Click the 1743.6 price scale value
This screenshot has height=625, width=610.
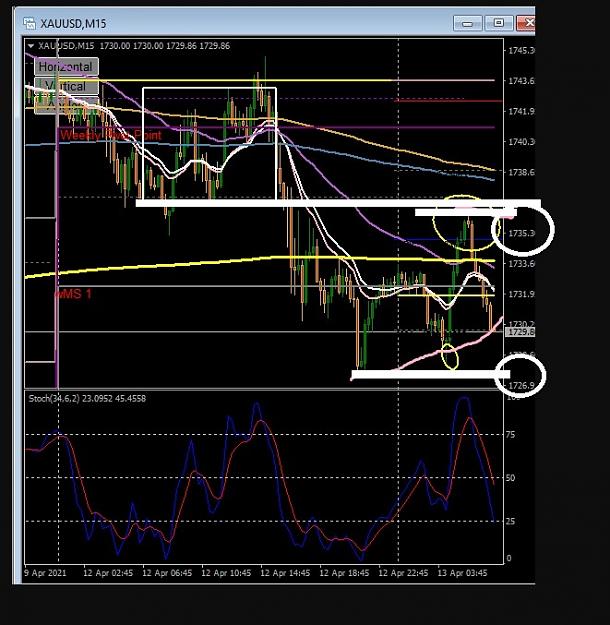coord(521,81)
